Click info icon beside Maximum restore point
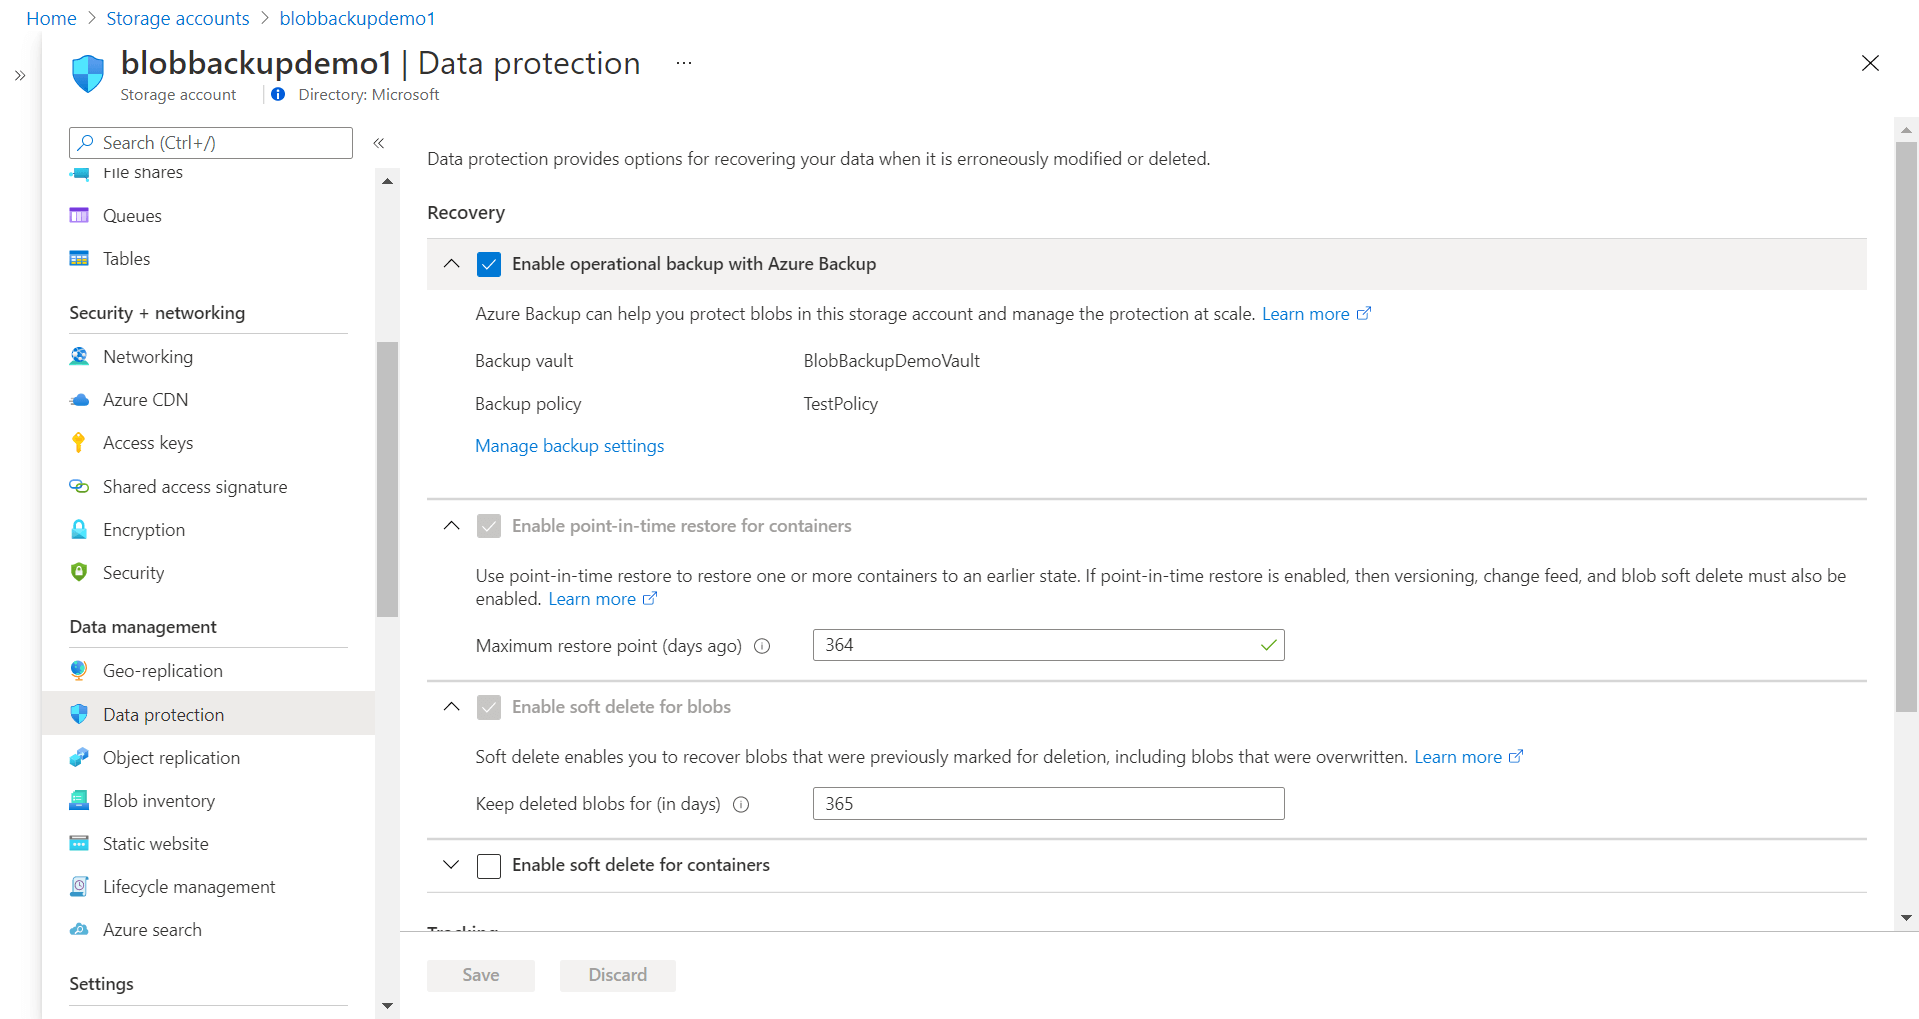1919x1019 pixels. click(x=762, y=646)
